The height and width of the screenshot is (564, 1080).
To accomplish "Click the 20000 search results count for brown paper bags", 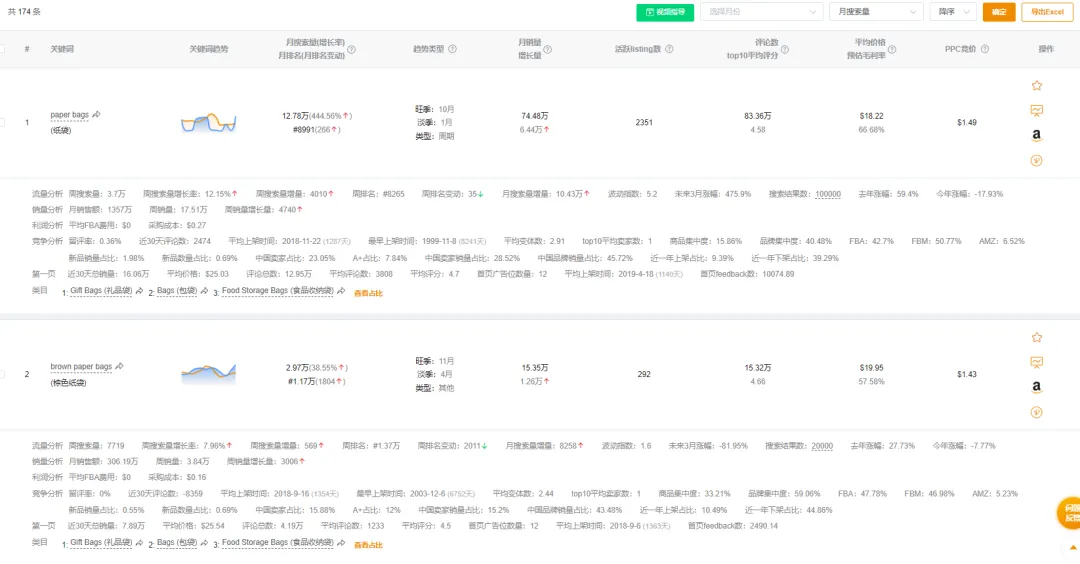I will click(x=822, y=446).
